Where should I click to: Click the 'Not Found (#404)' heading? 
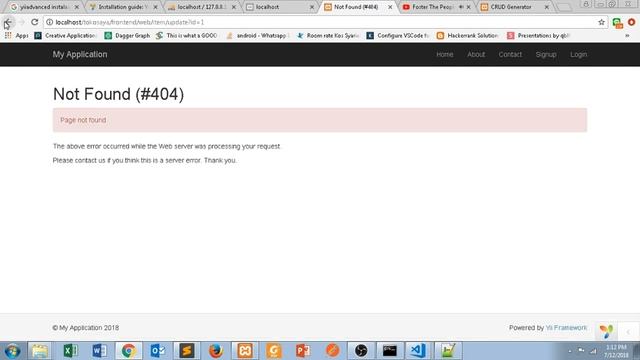tap(118, 94)
